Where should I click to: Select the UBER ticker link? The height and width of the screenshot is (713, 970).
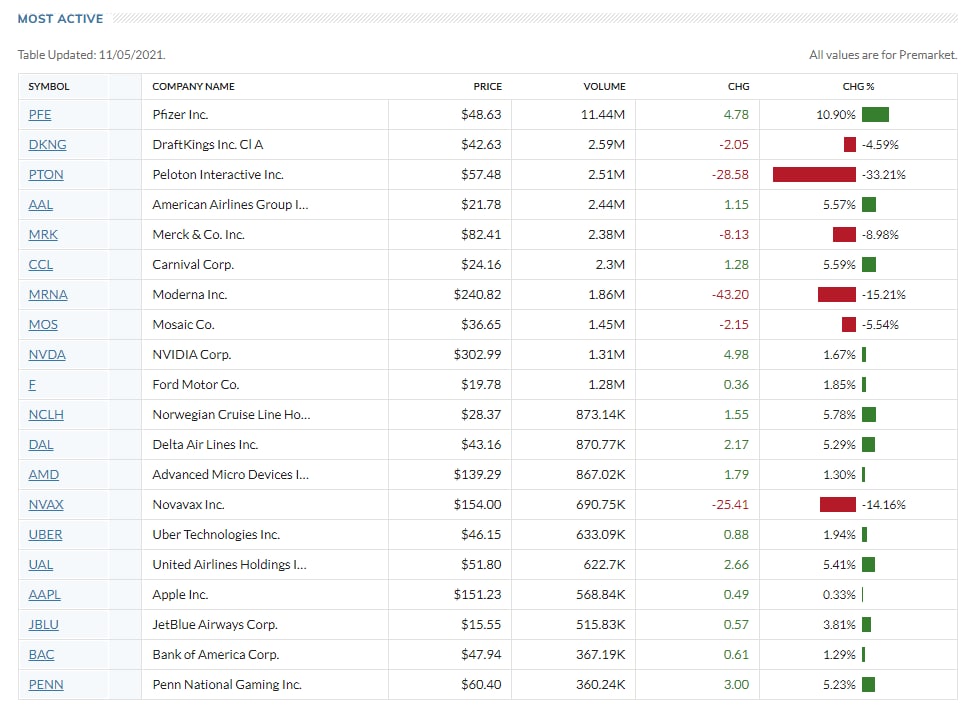(x=45, y=534)
